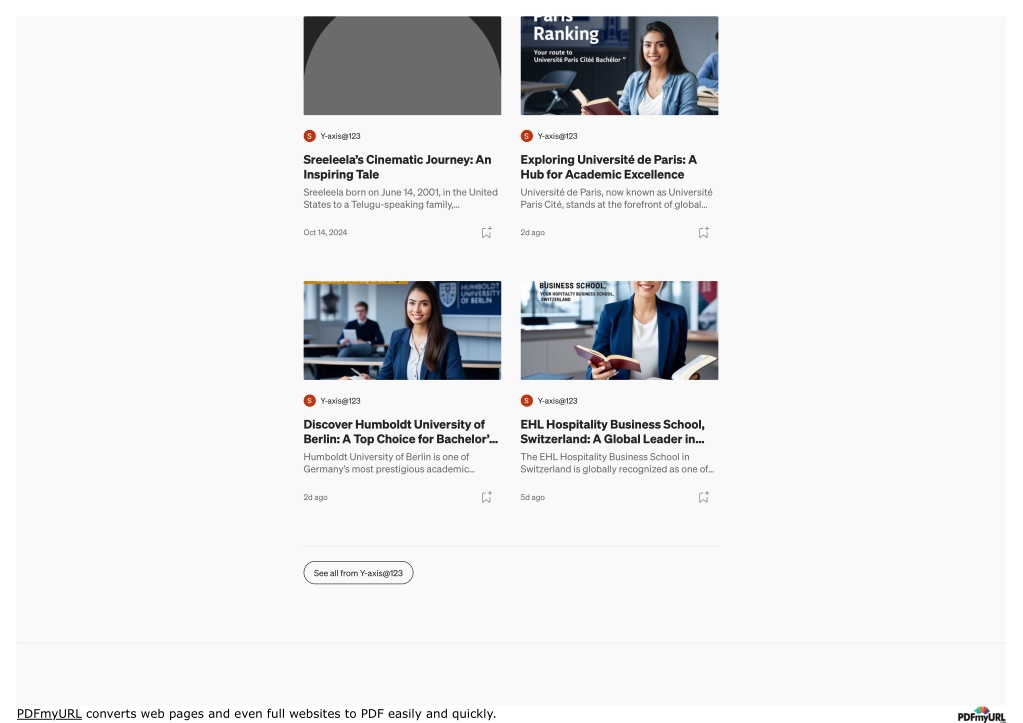
Task: Click Y-axis@123 author name above Paris article
Action: coord(557,136)
